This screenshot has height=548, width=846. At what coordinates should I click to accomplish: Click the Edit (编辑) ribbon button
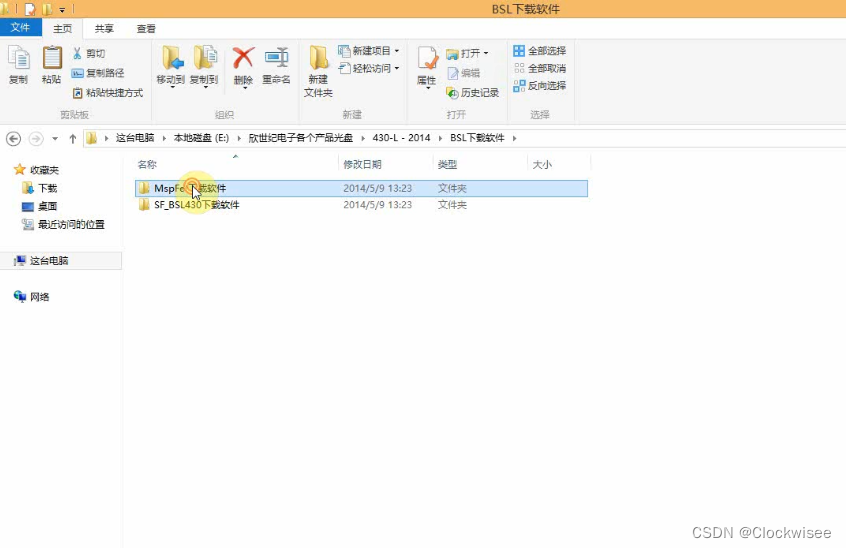(463, 73)
